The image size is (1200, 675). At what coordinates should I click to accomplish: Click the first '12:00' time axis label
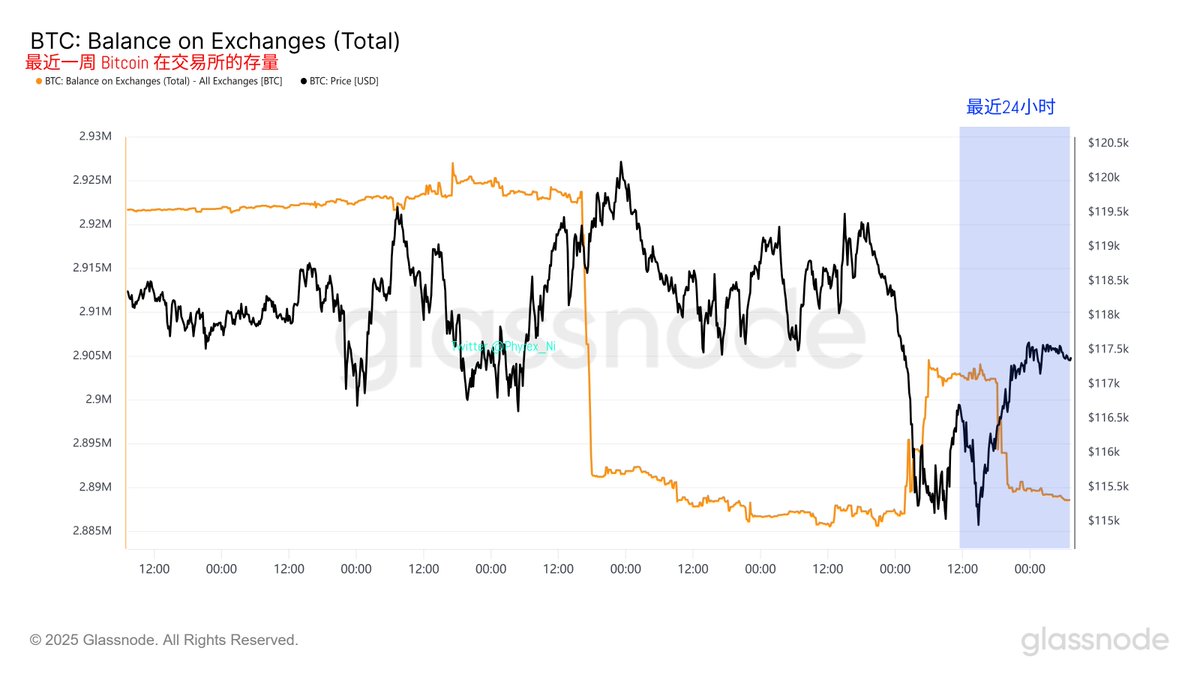[154, 569]
